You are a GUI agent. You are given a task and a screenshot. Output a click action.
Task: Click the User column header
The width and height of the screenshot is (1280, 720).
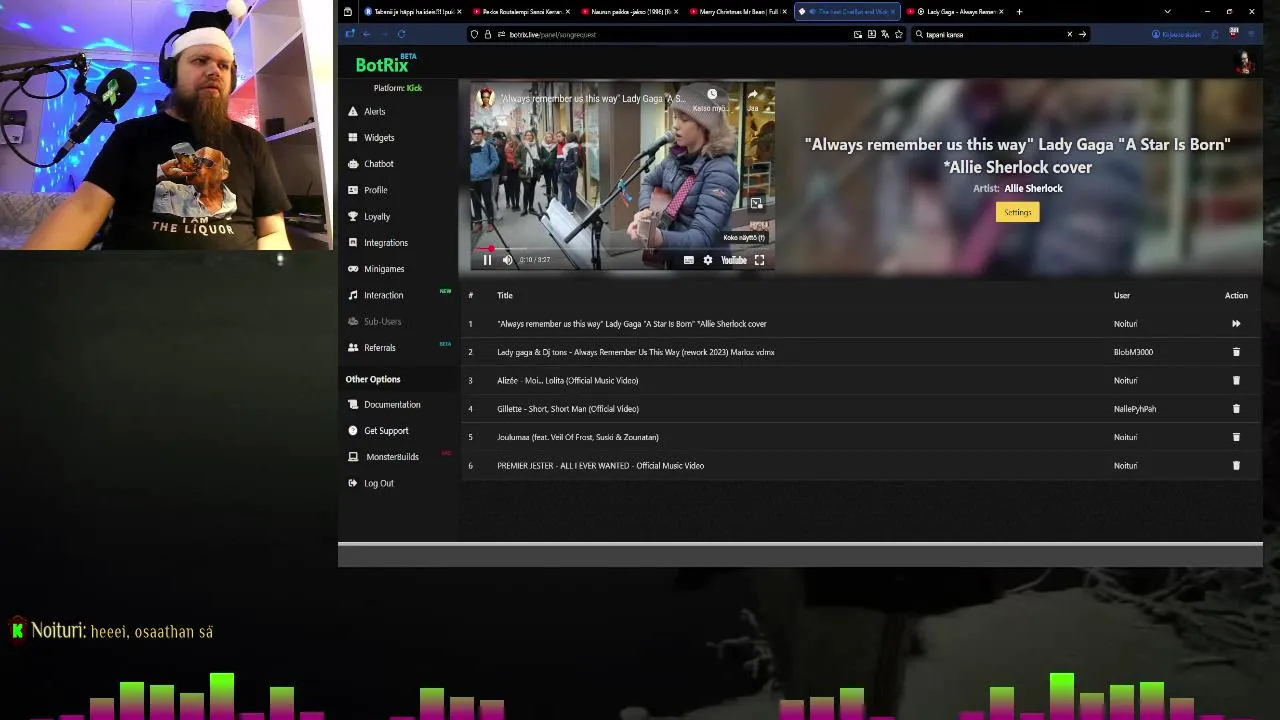tap(1122, 295)
